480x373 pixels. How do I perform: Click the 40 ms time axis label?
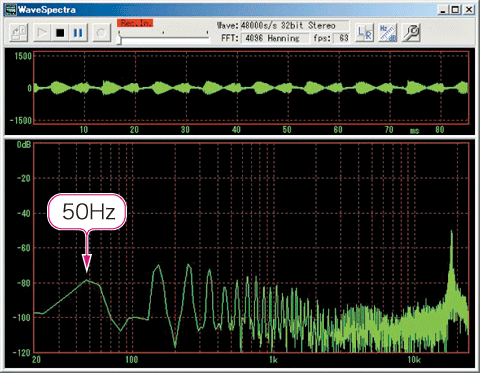coord(236,130)
